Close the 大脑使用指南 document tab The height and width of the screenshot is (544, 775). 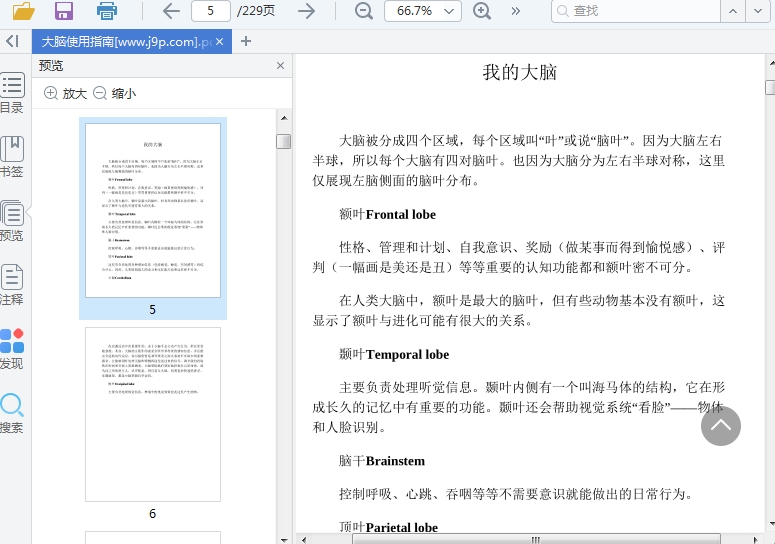(x=220, y=42)
